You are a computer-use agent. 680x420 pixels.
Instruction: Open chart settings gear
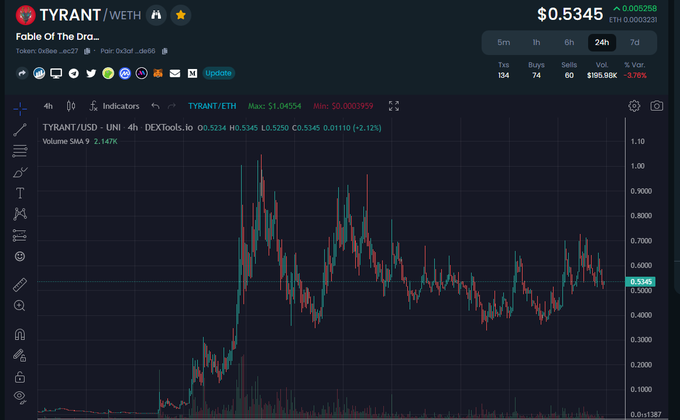click(x=634, y=106)
